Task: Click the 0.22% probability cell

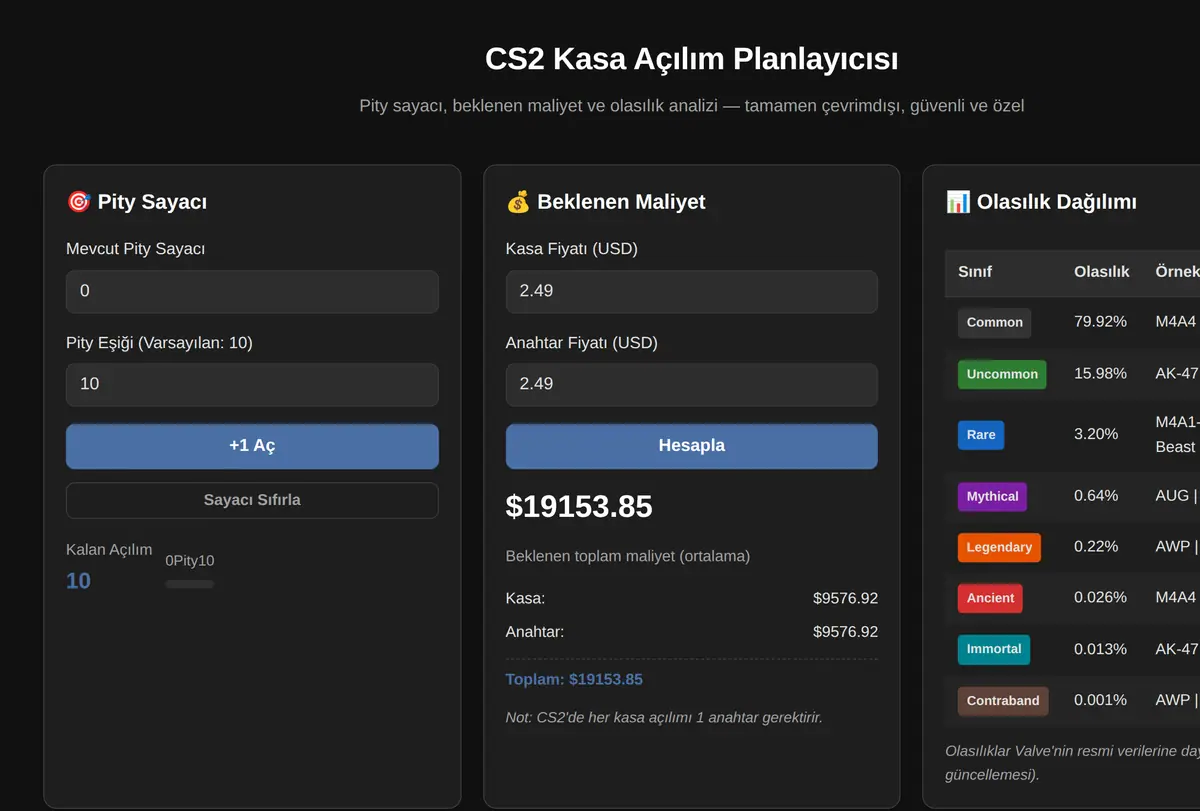Action: click(x=1096, y=546)
